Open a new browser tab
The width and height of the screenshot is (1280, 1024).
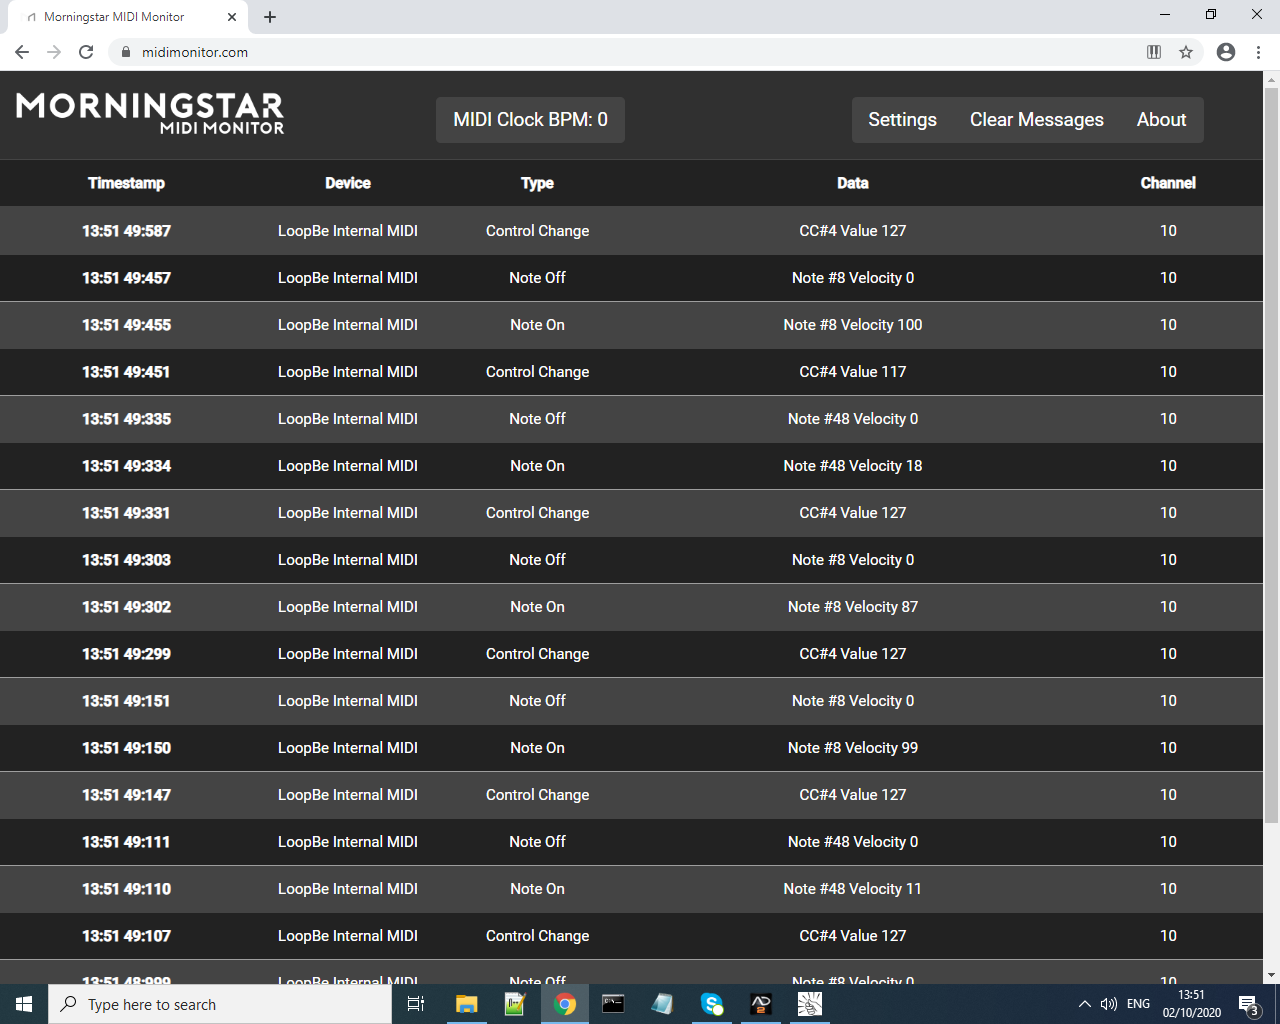point(270,17)
